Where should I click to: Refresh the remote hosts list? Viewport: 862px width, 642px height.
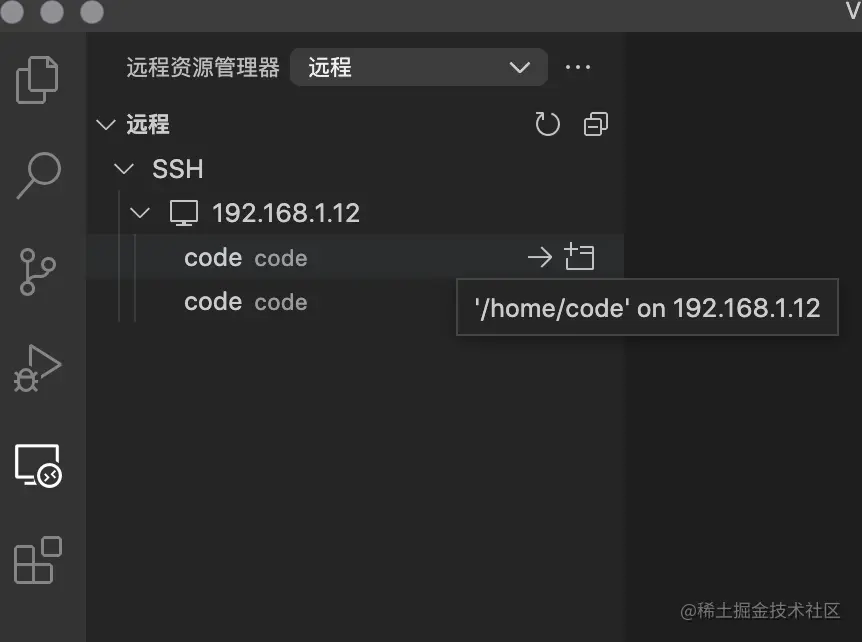[x=547, y=124]
